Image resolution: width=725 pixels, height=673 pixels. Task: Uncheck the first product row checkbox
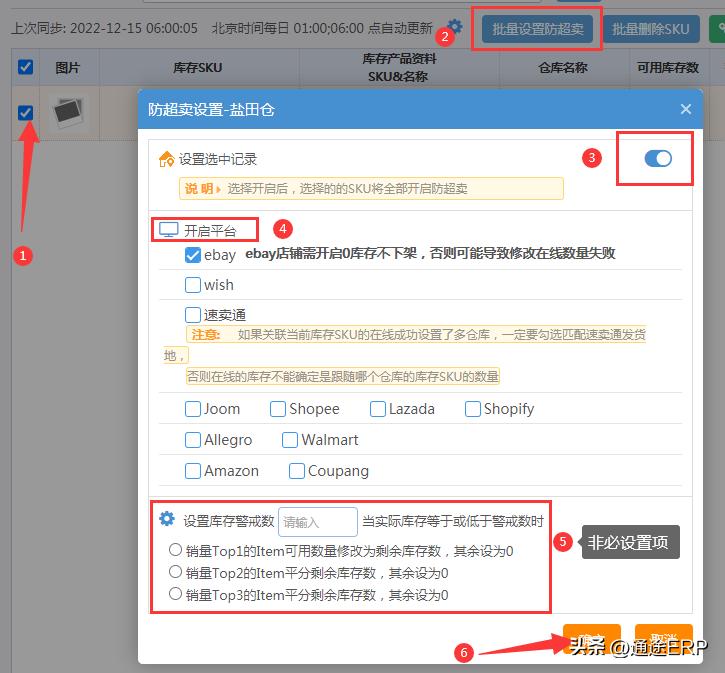[25, 112]
